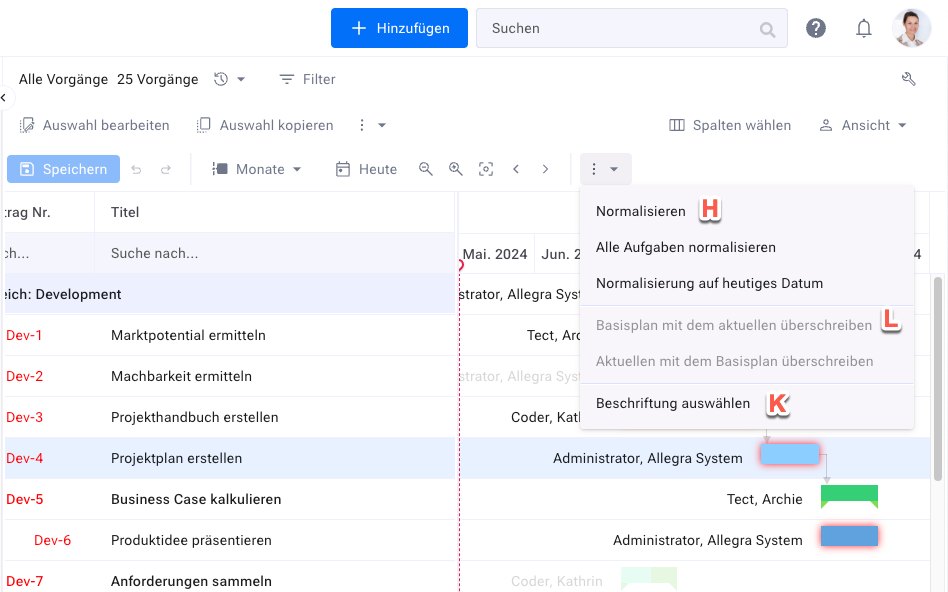Image resolution: width=948 pixels, height=592 pixels.
Task: Open the notifications bell
Action: pyautogui.click(x=864, y=28)
